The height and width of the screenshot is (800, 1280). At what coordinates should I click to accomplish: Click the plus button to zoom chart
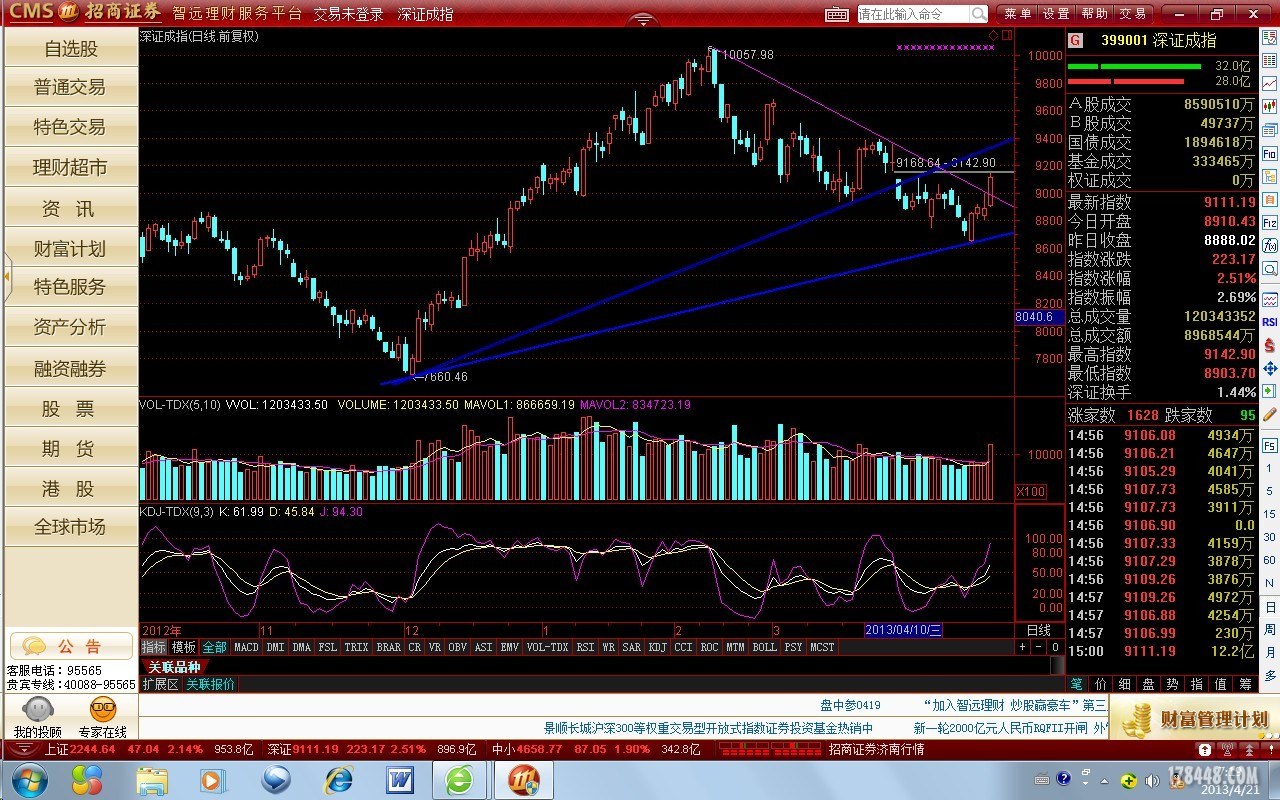pos(1022,647)
